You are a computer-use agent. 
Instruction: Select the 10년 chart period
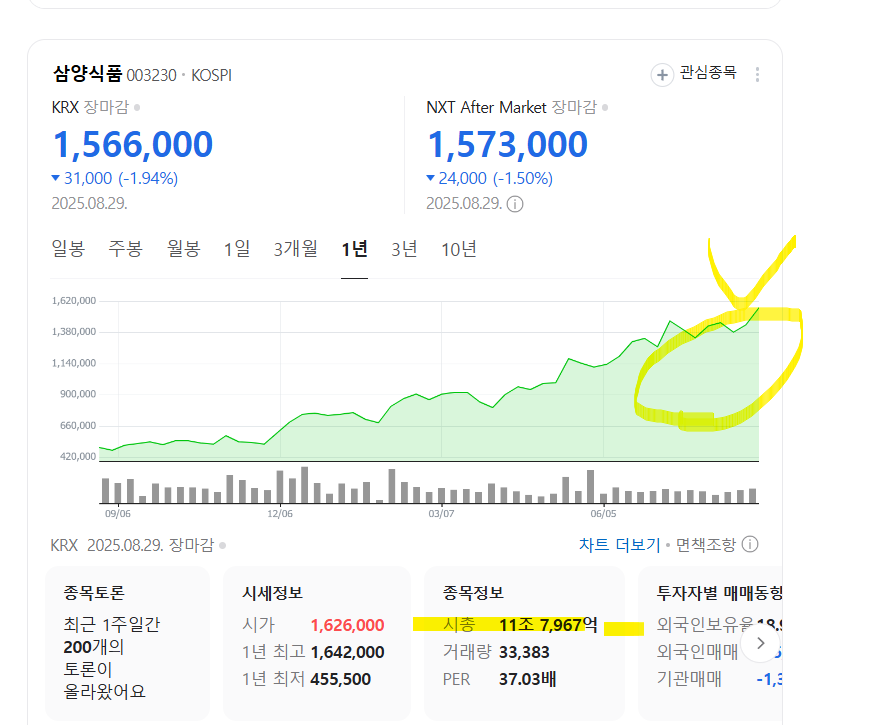[x=459, y=249]
